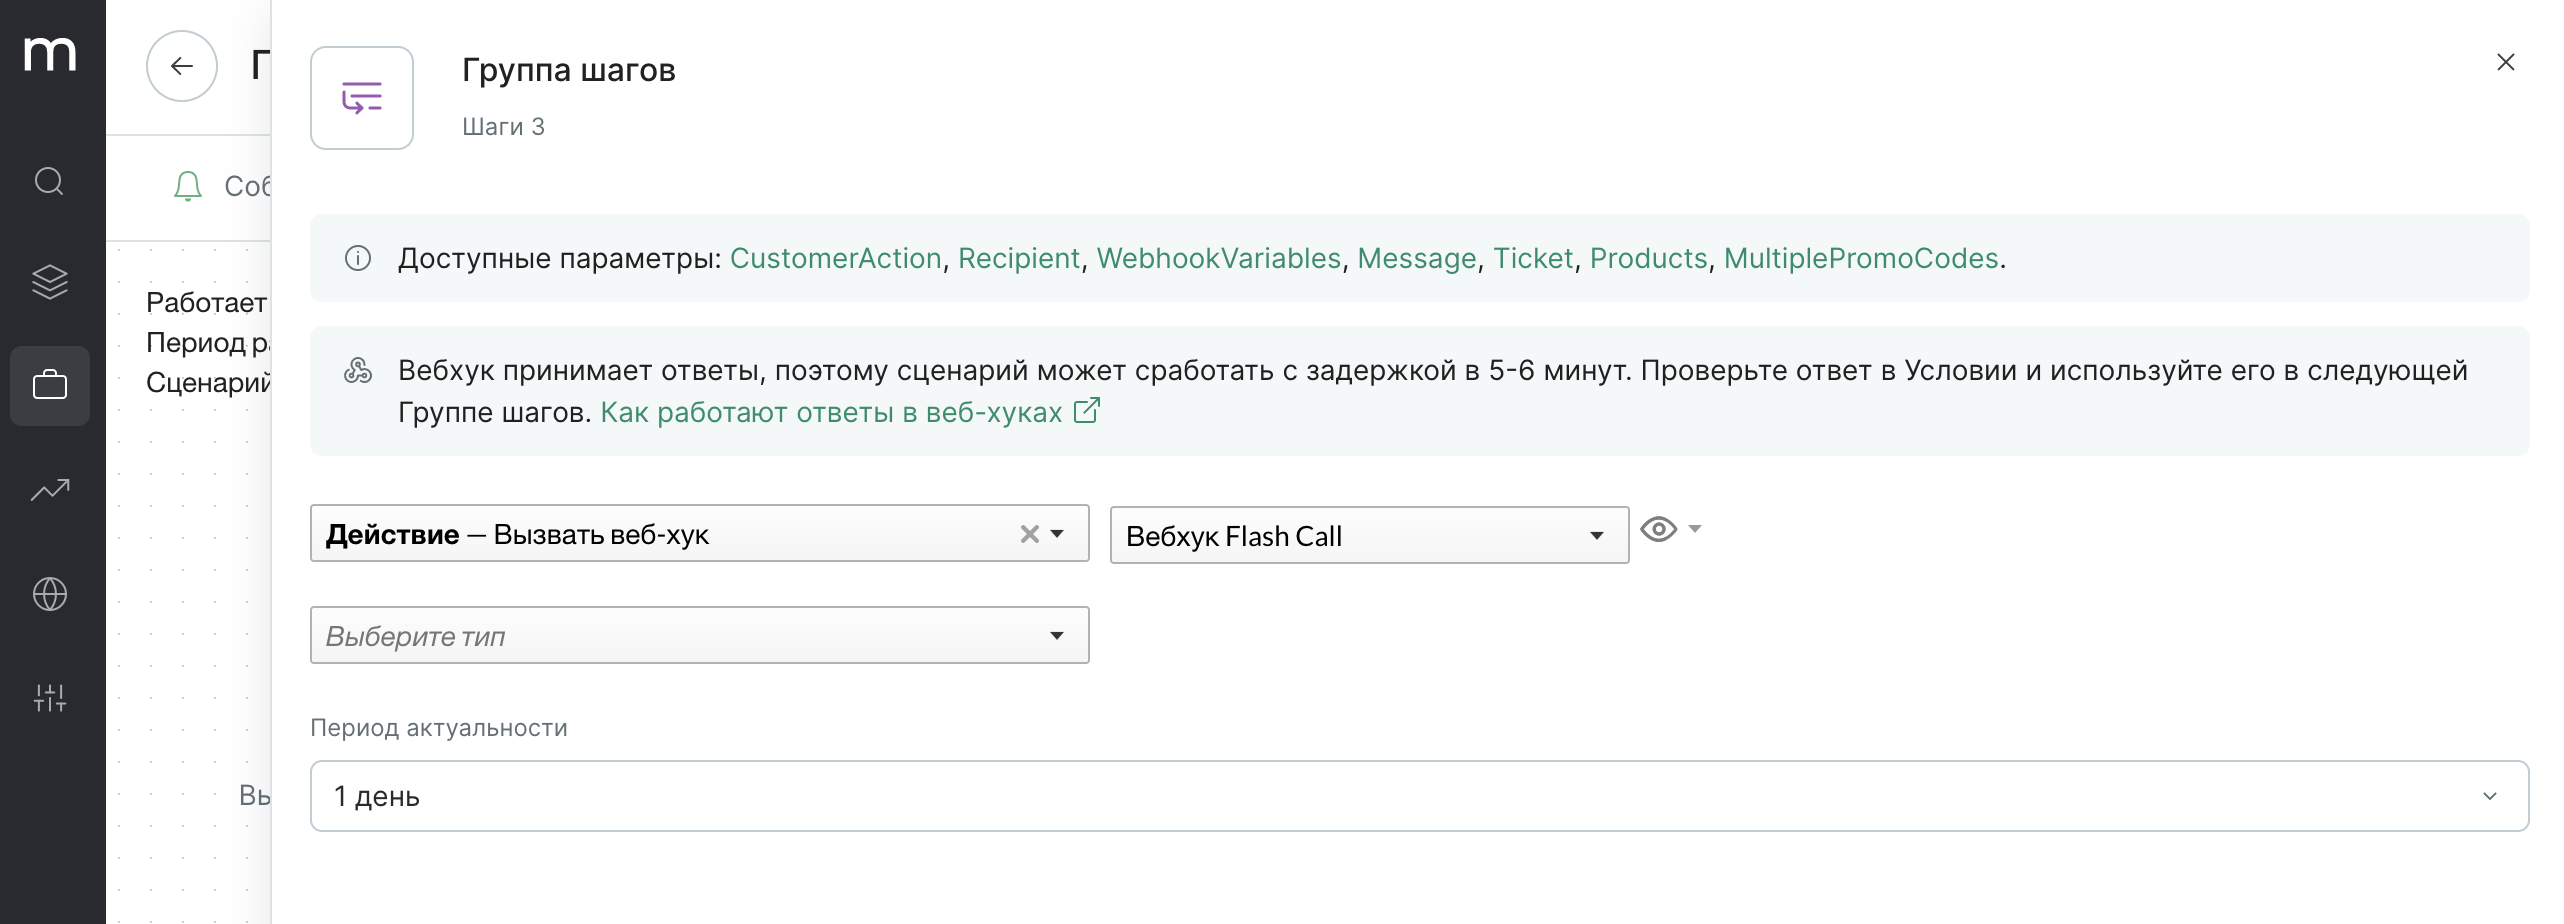Open search from the sidebar magnifier icon

point(50,181)
